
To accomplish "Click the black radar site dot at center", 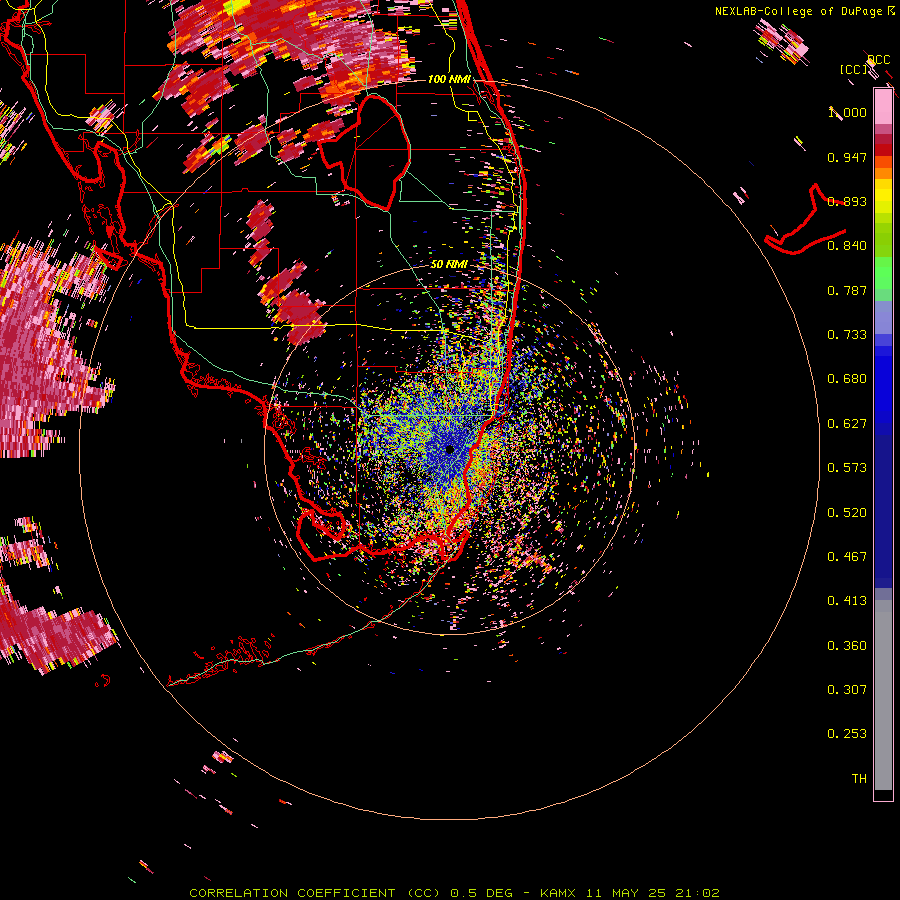I will point(449,449).
